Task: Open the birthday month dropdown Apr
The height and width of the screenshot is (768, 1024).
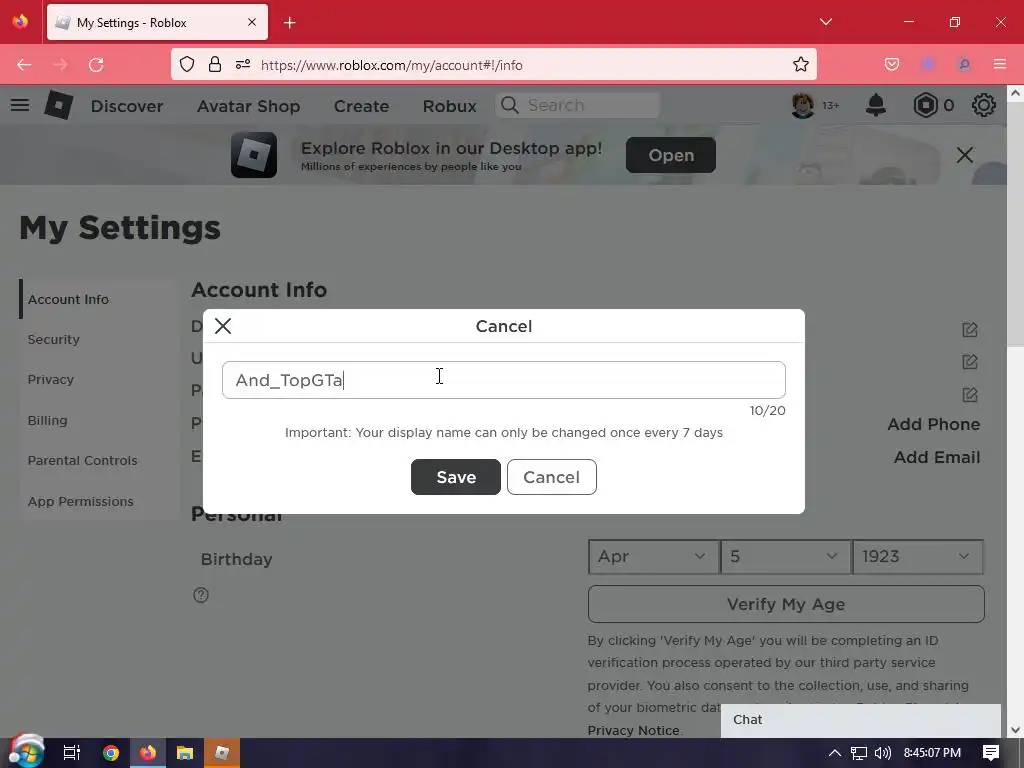Action: (x=654, y=556)
